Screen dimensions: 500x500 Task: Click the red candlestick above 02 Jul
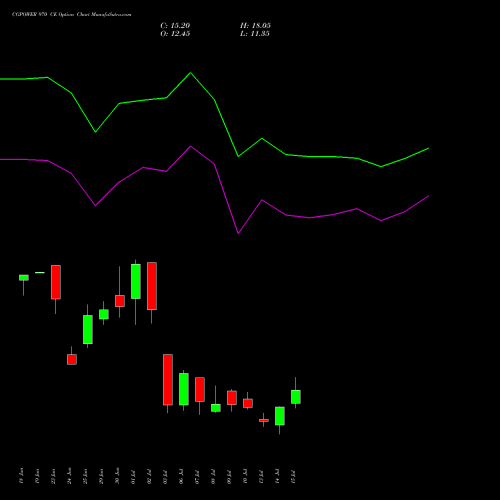[x=152, y=286]
